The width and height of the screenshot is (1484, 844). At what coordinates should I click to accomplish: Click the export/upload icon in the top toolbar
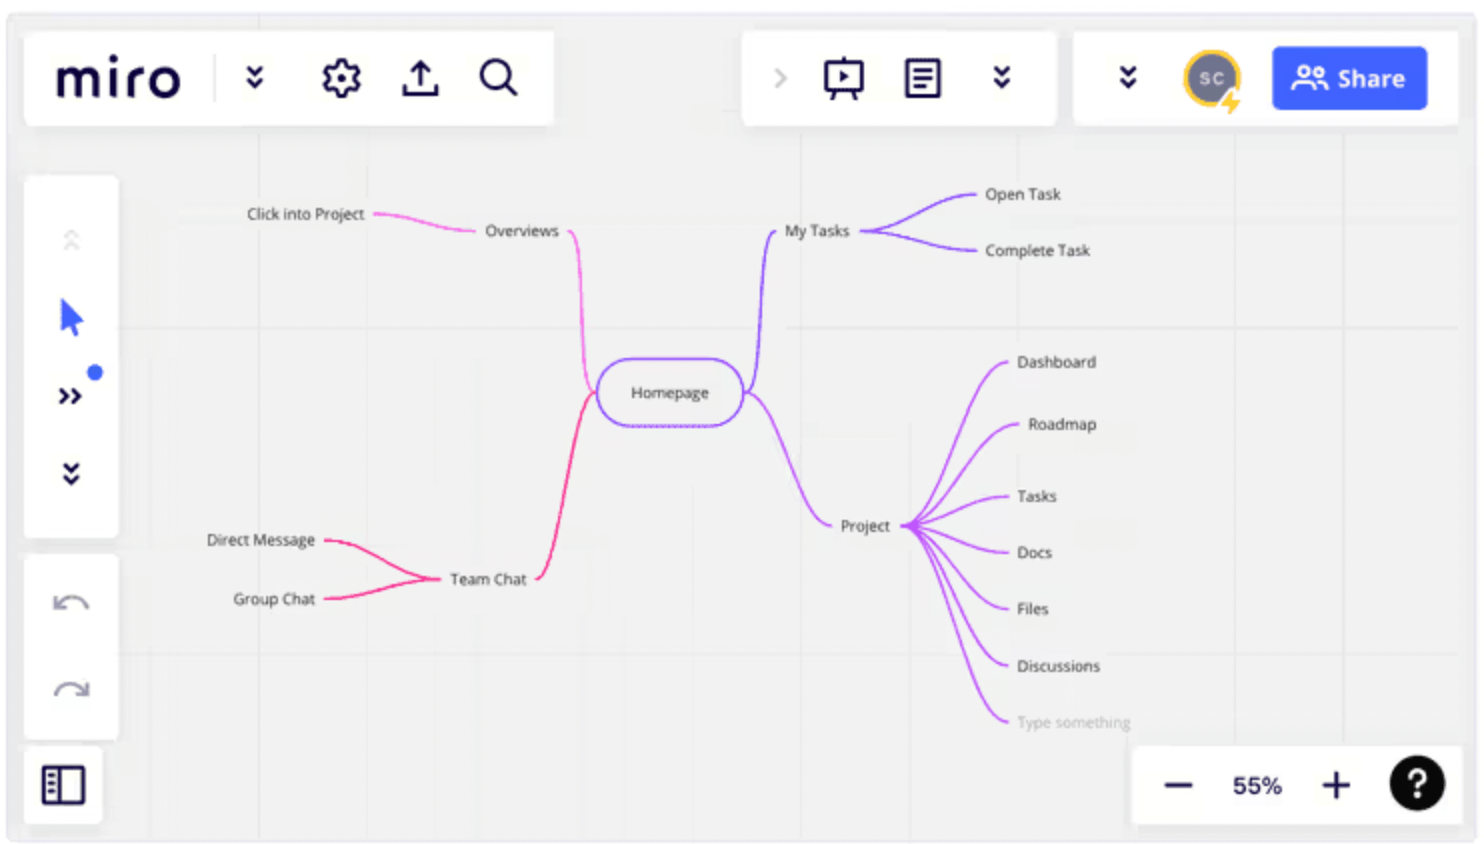point(420,78)
